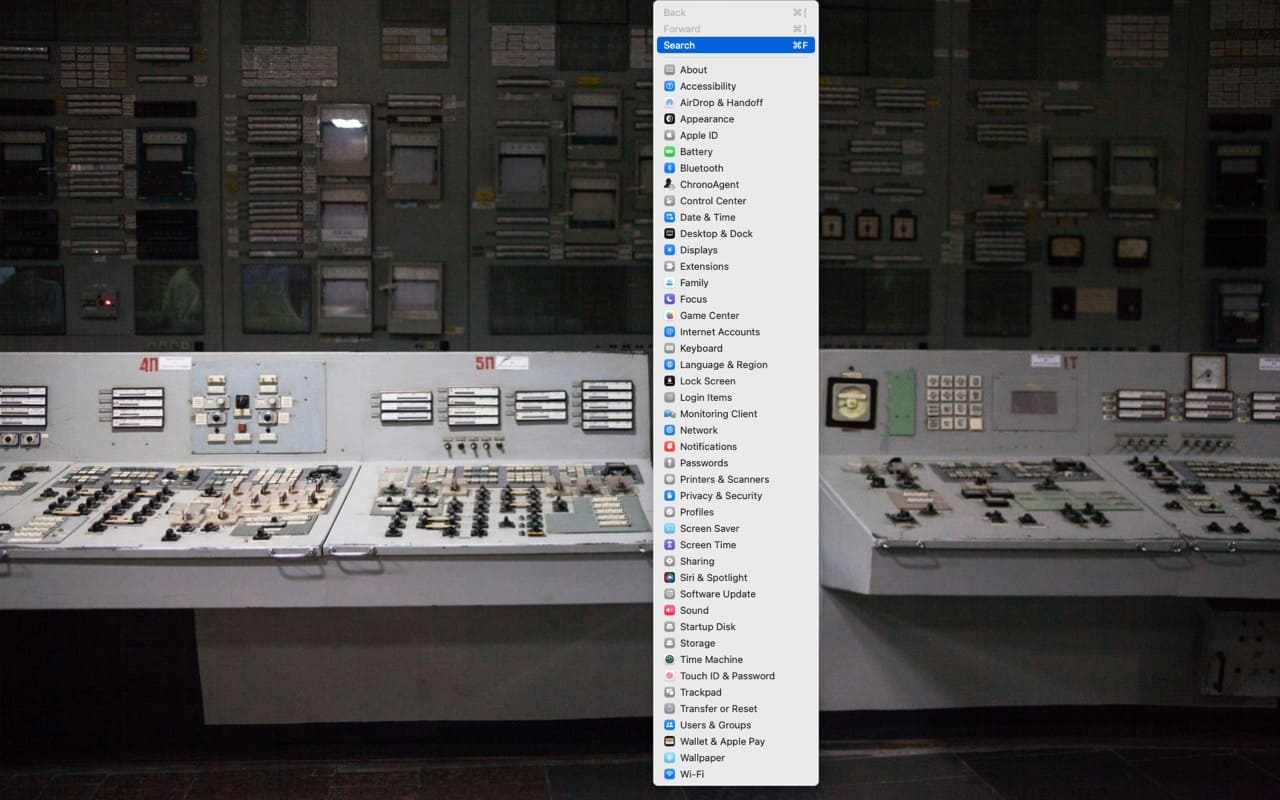The height and width of the screenshot is (800, 1280).
Task: Click the Battery icon
Action: point(668,151)
